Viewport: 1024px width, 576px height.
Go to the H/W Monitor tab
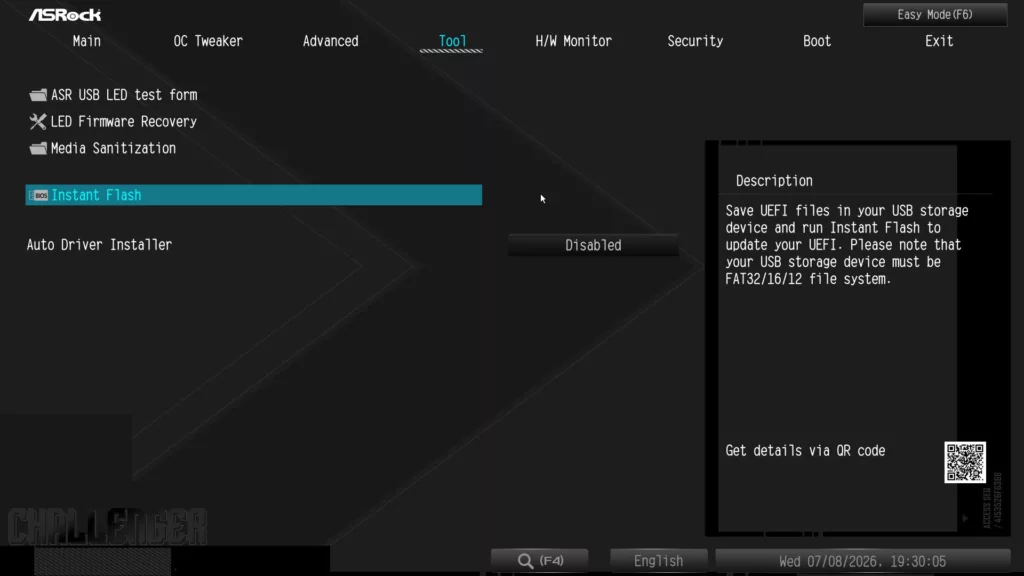pos(573,41)
